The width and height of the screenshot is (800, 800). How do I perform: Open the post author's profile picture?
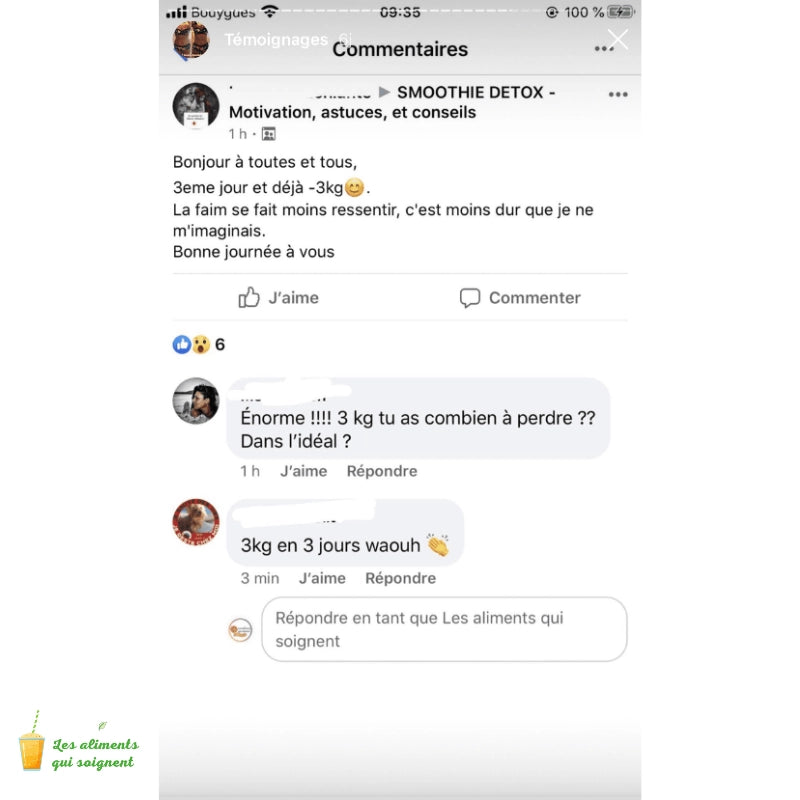[196, 106]
